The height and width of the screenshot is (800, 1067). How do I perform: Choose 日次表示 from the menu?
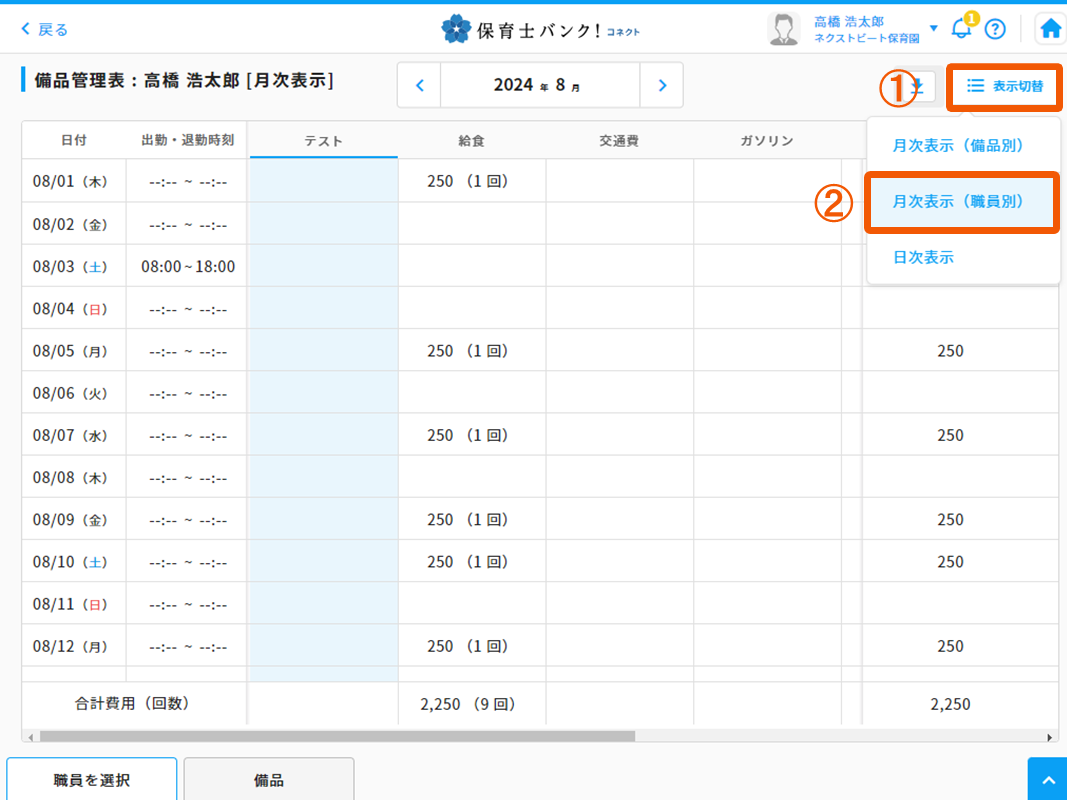(923, 258)
